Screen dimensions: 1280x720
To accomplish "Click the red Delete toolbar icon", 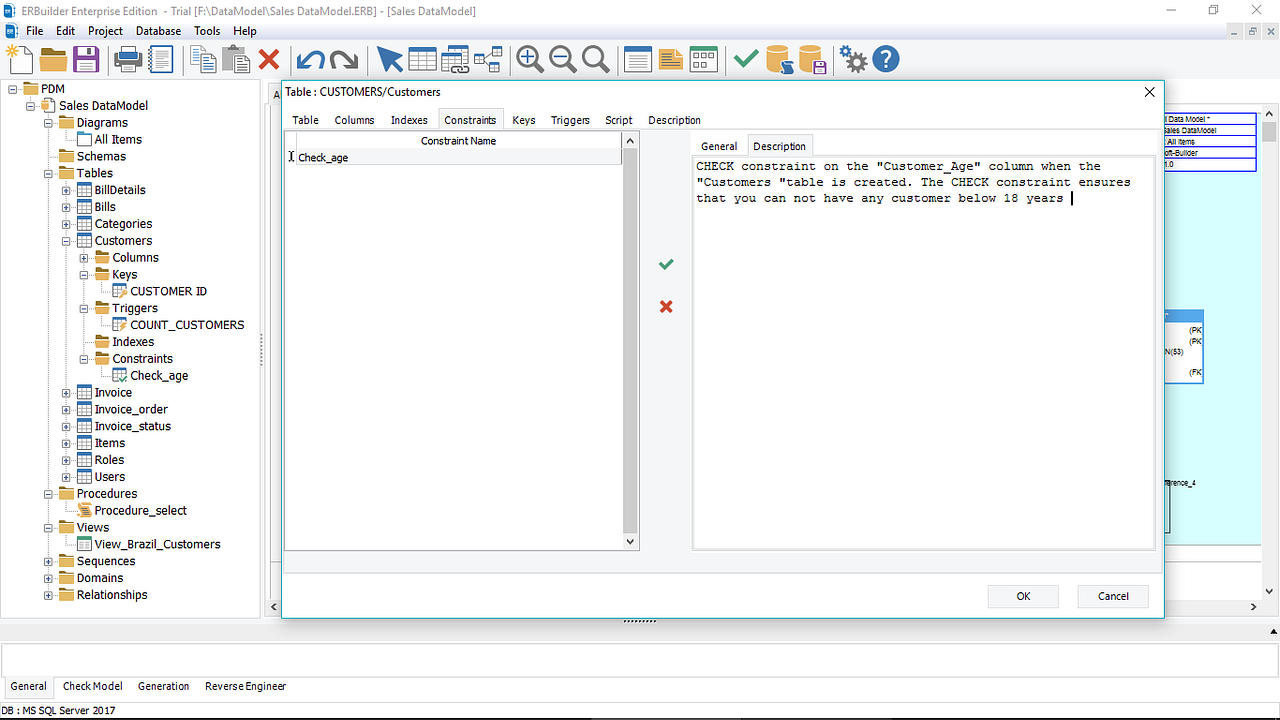I will pos(268,59).
